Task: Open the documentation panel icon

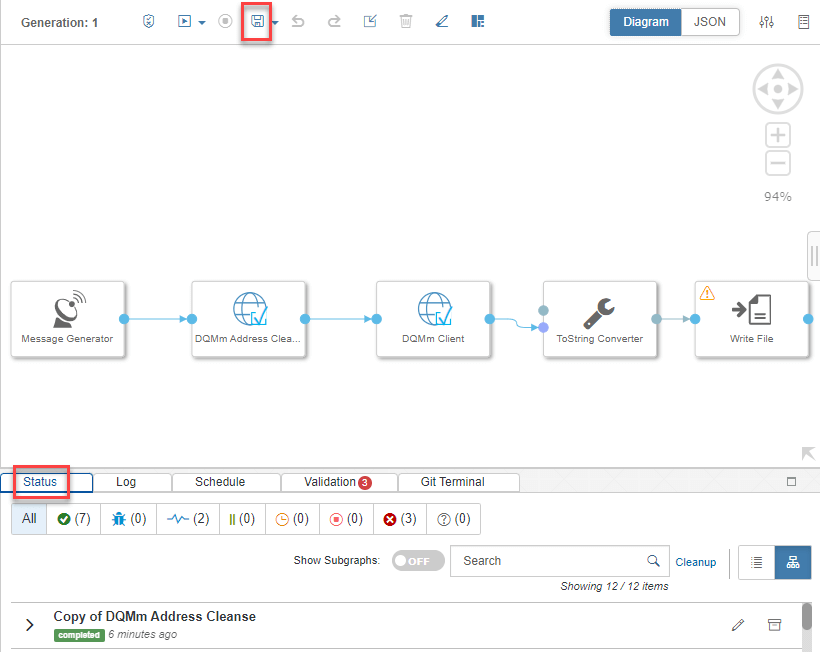Action: (x=803, y=22)
